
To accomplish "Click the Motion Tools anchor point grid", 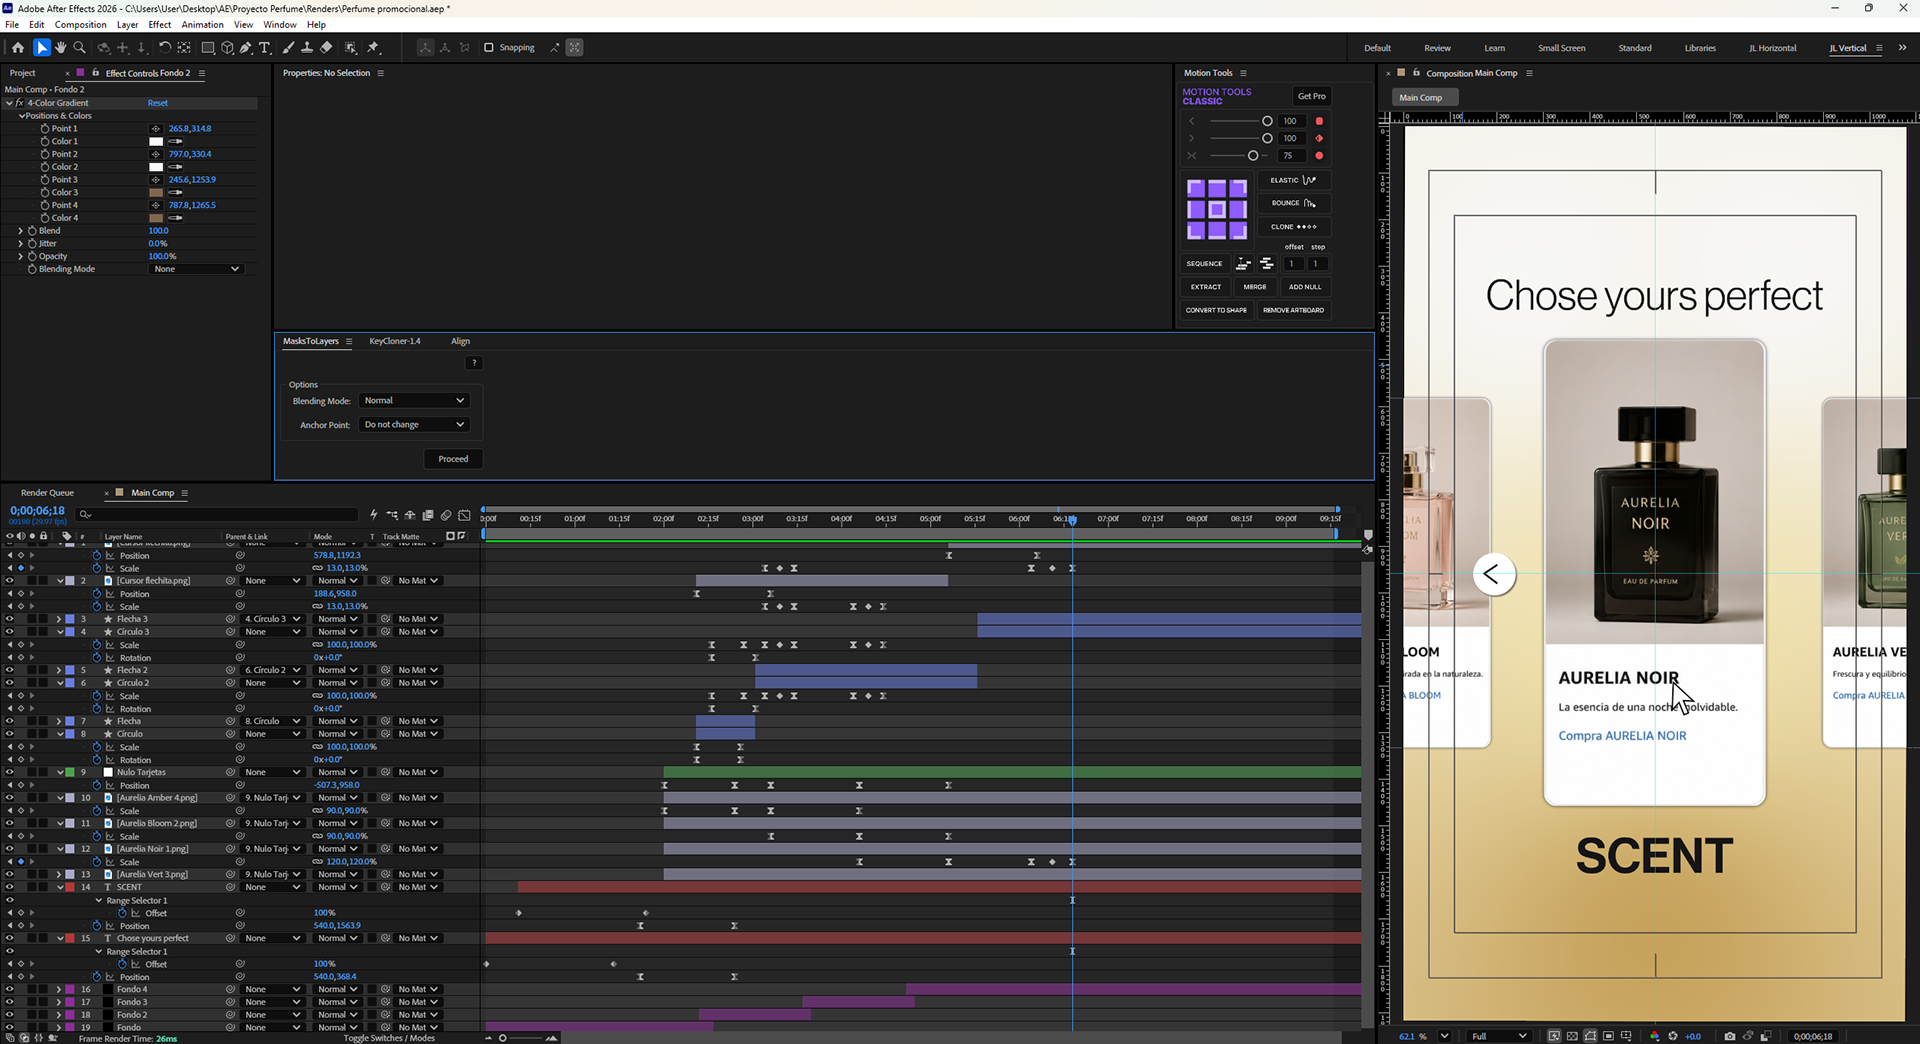I will point(1217,209).
